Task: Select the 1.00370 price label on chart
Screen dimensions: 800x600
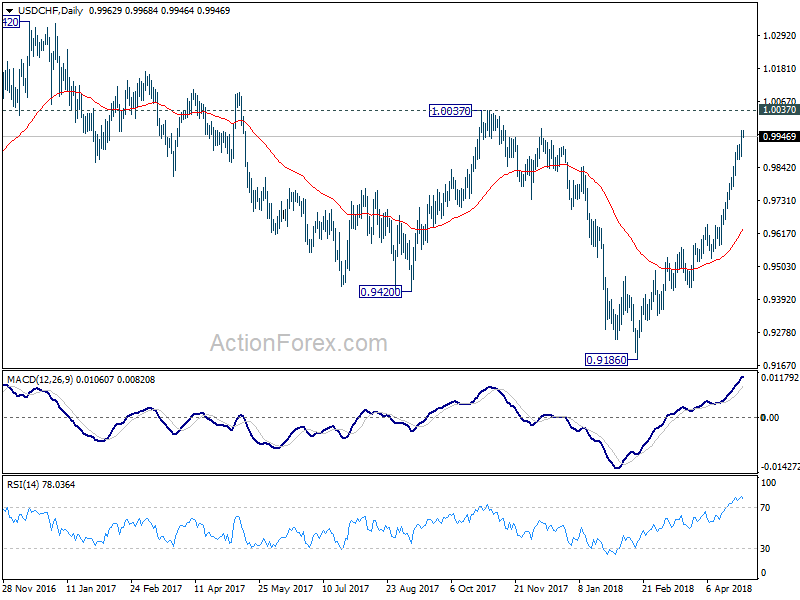Action: pyautogui.click(x=451, y=111)
